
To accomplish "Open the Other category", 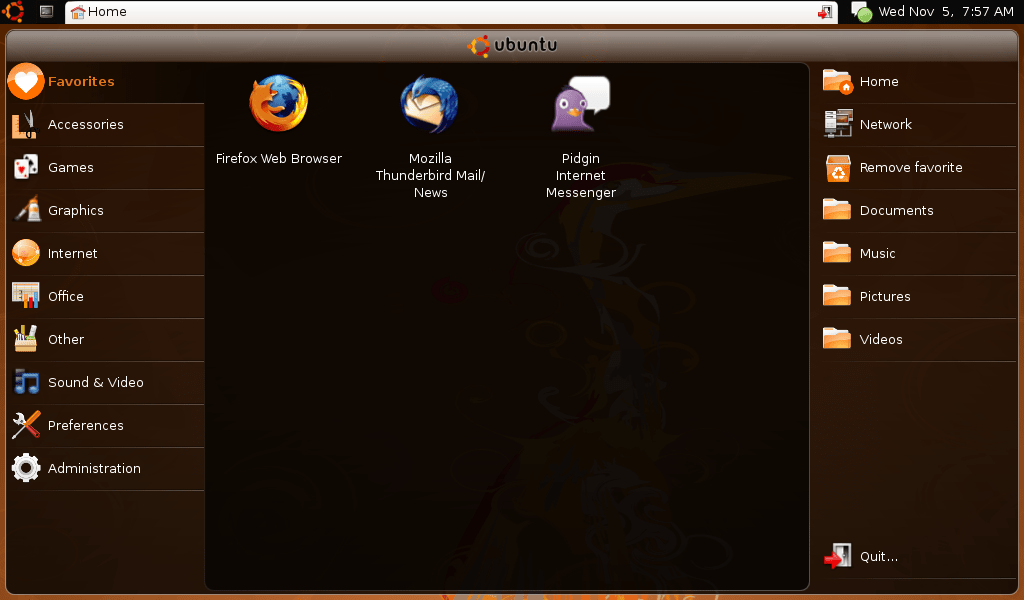I will coord(66,339).
